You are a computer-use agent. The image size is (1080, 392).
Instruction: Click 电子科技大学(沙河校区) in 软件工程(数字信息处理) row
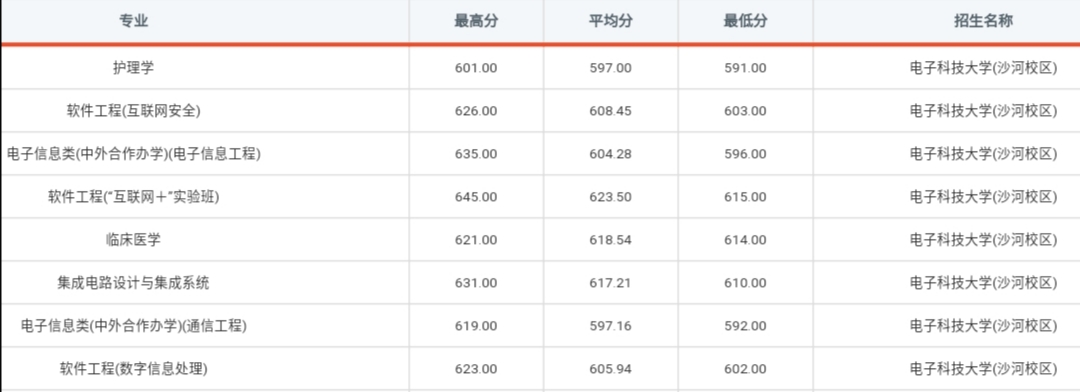click(983, 369)
